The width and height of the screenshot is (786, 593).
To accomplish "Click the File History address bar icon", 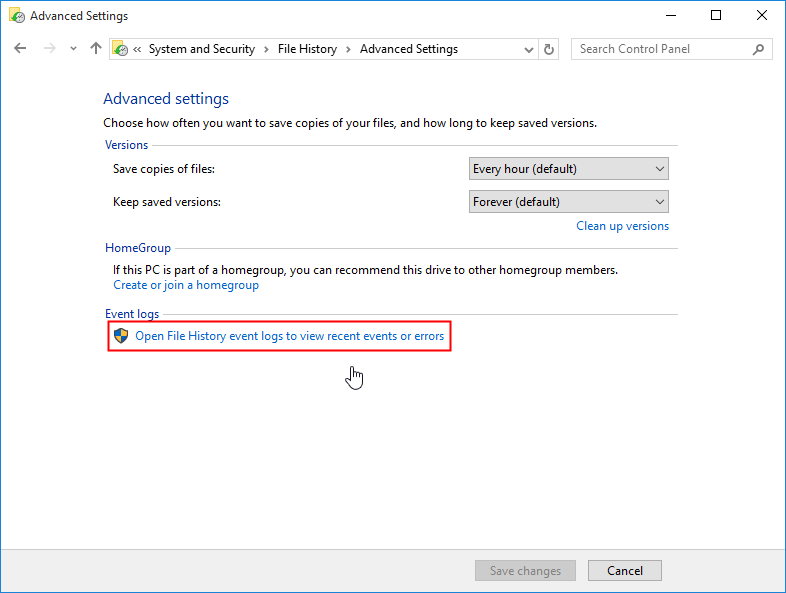I will tap(121, 49).
